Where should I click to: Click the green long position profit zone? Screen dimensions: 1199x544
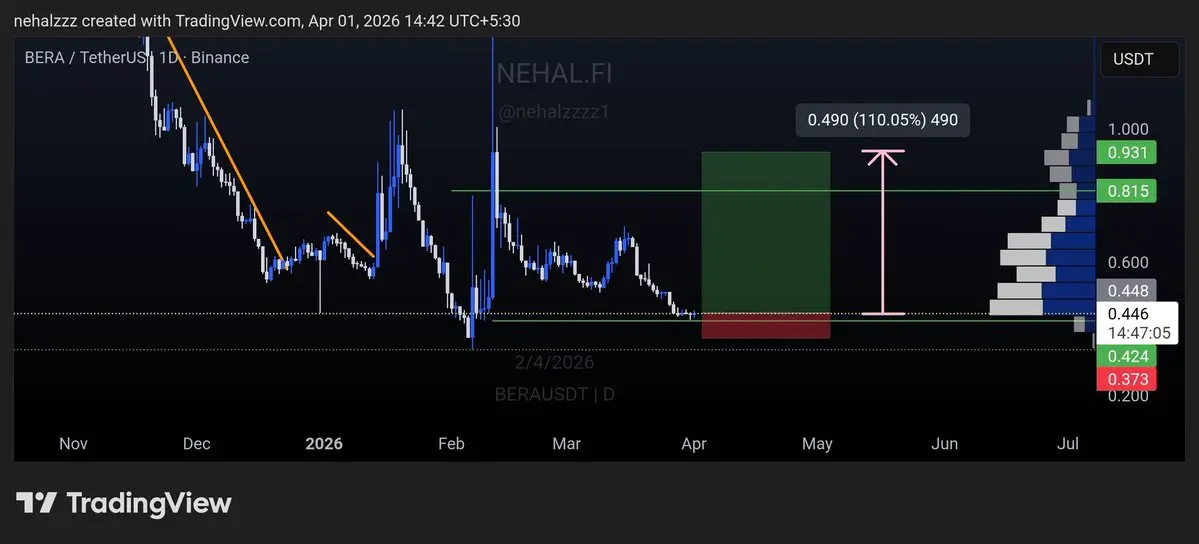pyautogui.click(x=765, y=232)
